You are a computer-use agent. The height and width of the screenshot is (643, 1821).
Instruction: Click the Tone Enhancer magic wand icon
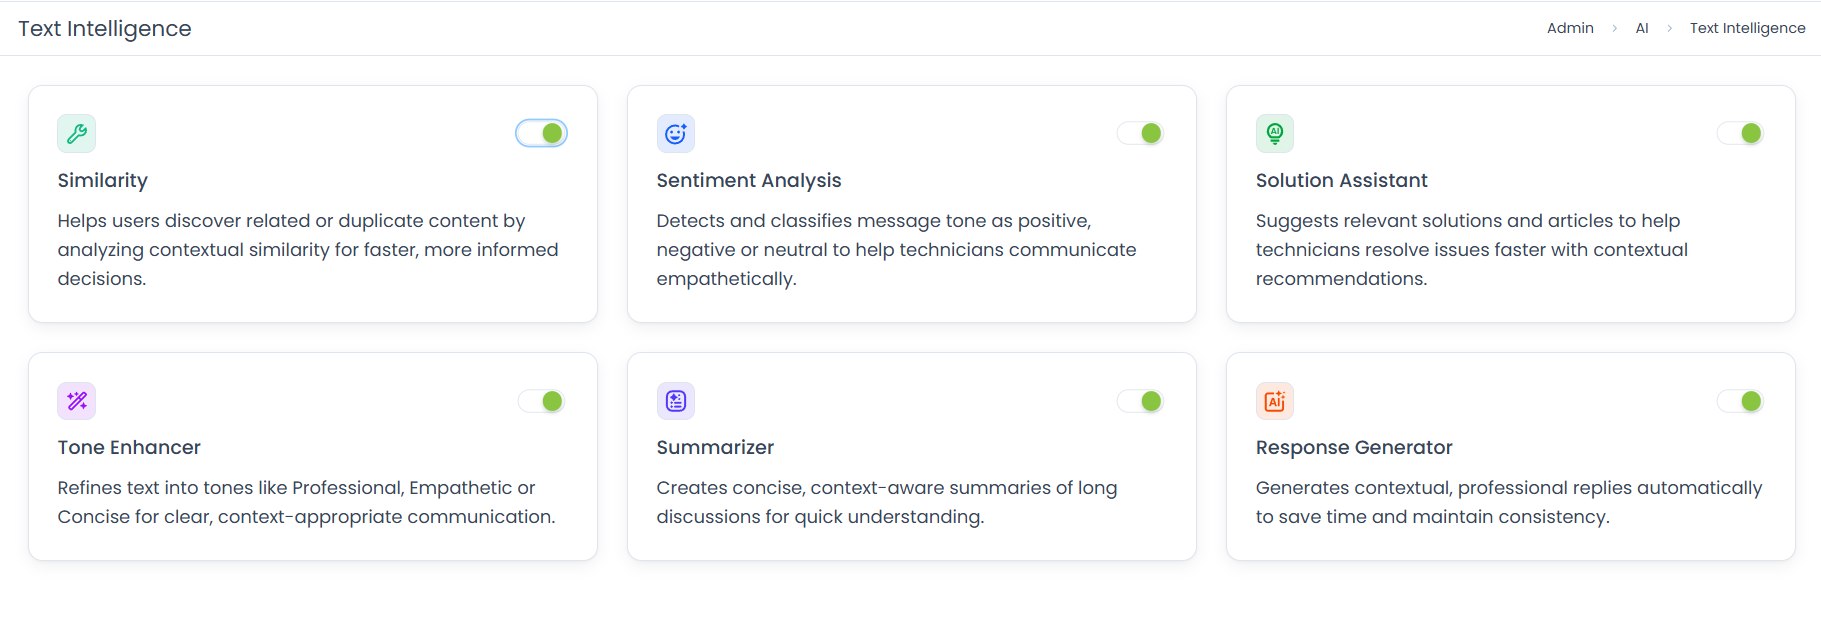click(x=76, y=401)
